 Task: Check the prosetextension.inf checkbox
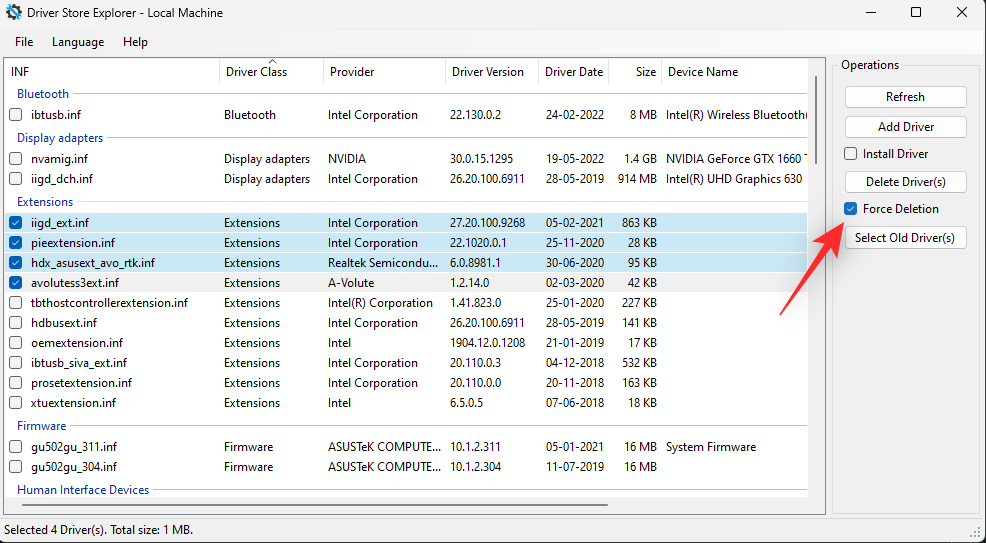16,383
